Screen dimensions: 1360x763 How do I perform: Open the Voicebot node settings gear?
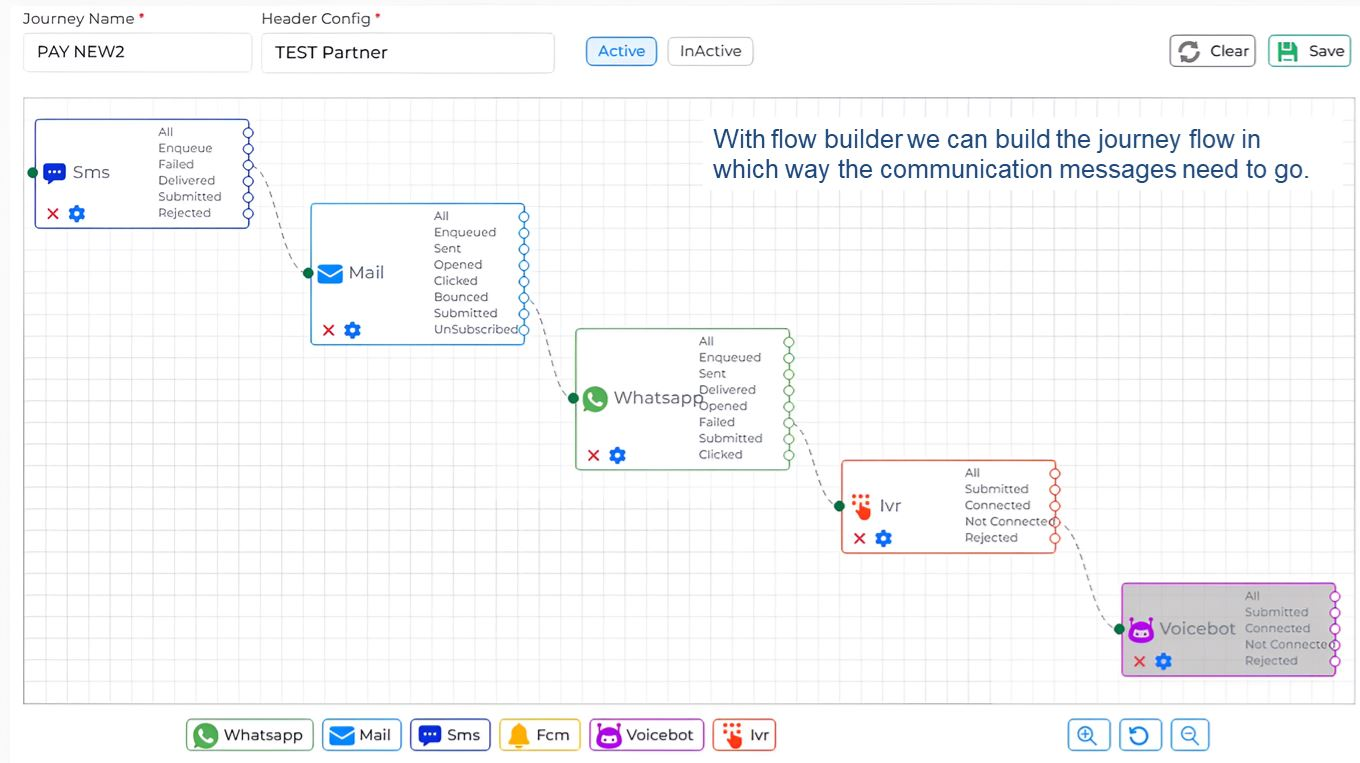click(x=1163, y=661)
